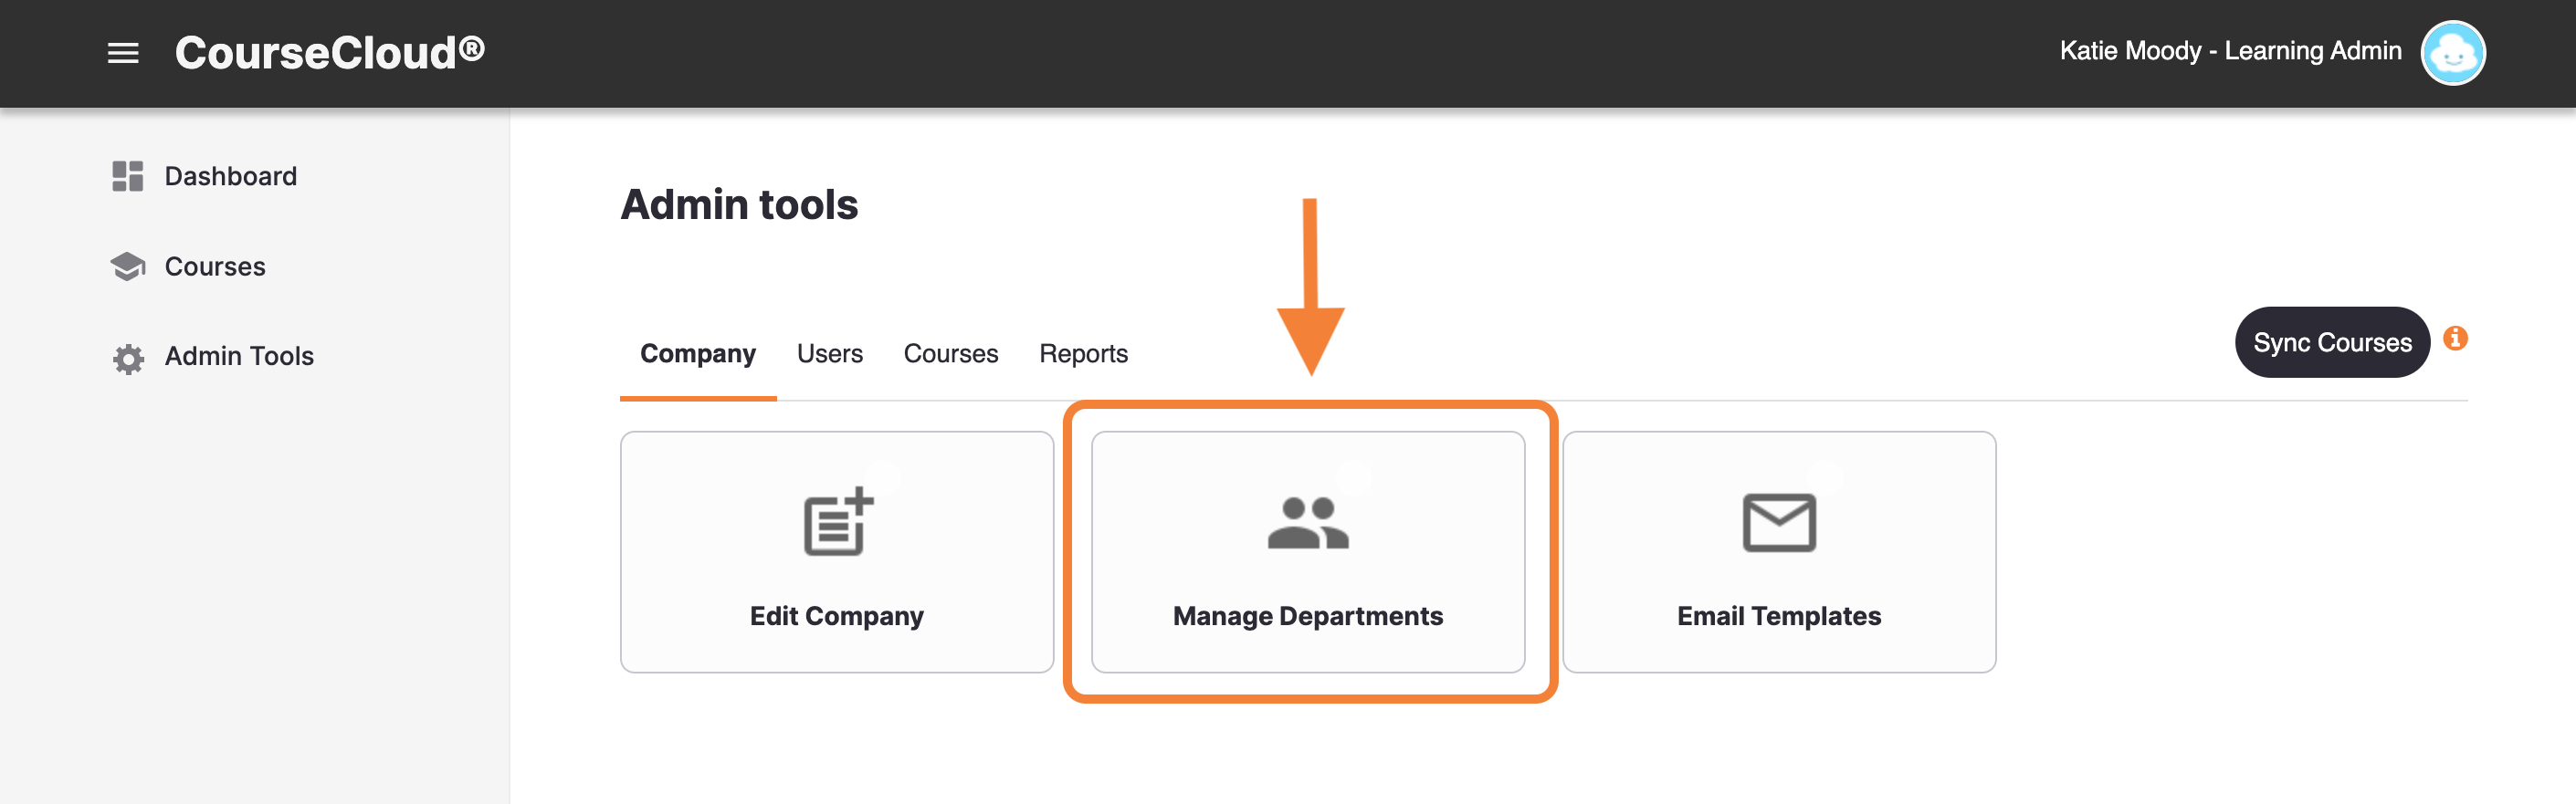Select the Company tab

tap(698, 354)
